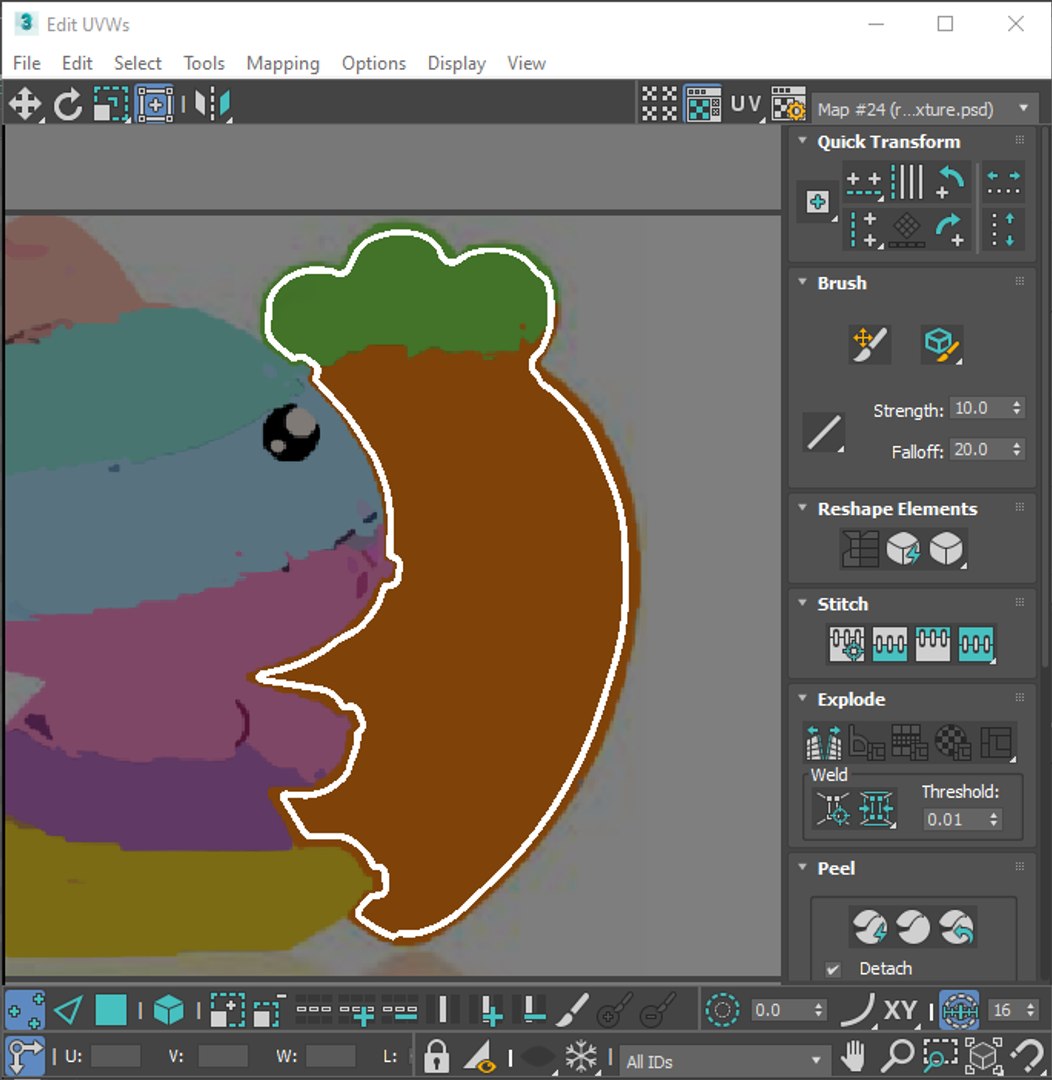Viewport: 1052px width, 1080px height.
Task: Toggle show map in viewport icon
Action: (x=703, y=104)
